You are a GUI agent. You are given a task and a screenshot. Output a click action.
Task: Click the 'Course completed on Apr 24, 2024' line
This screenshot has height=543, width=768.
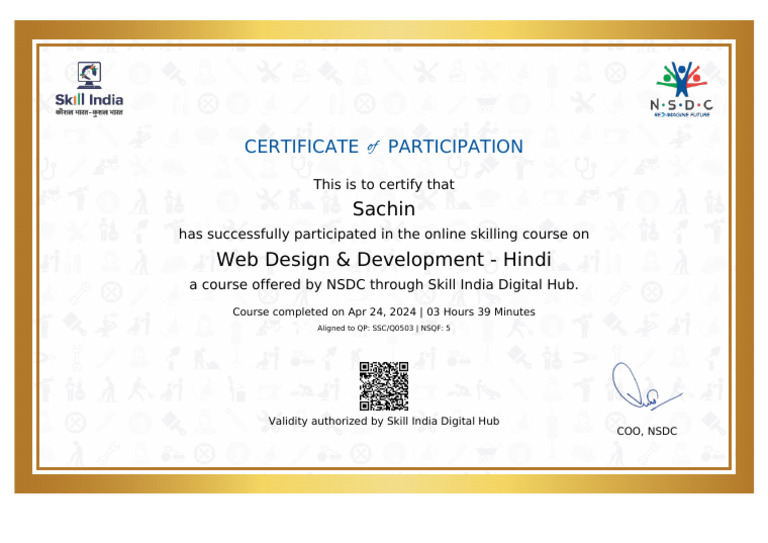click(384, 312)
